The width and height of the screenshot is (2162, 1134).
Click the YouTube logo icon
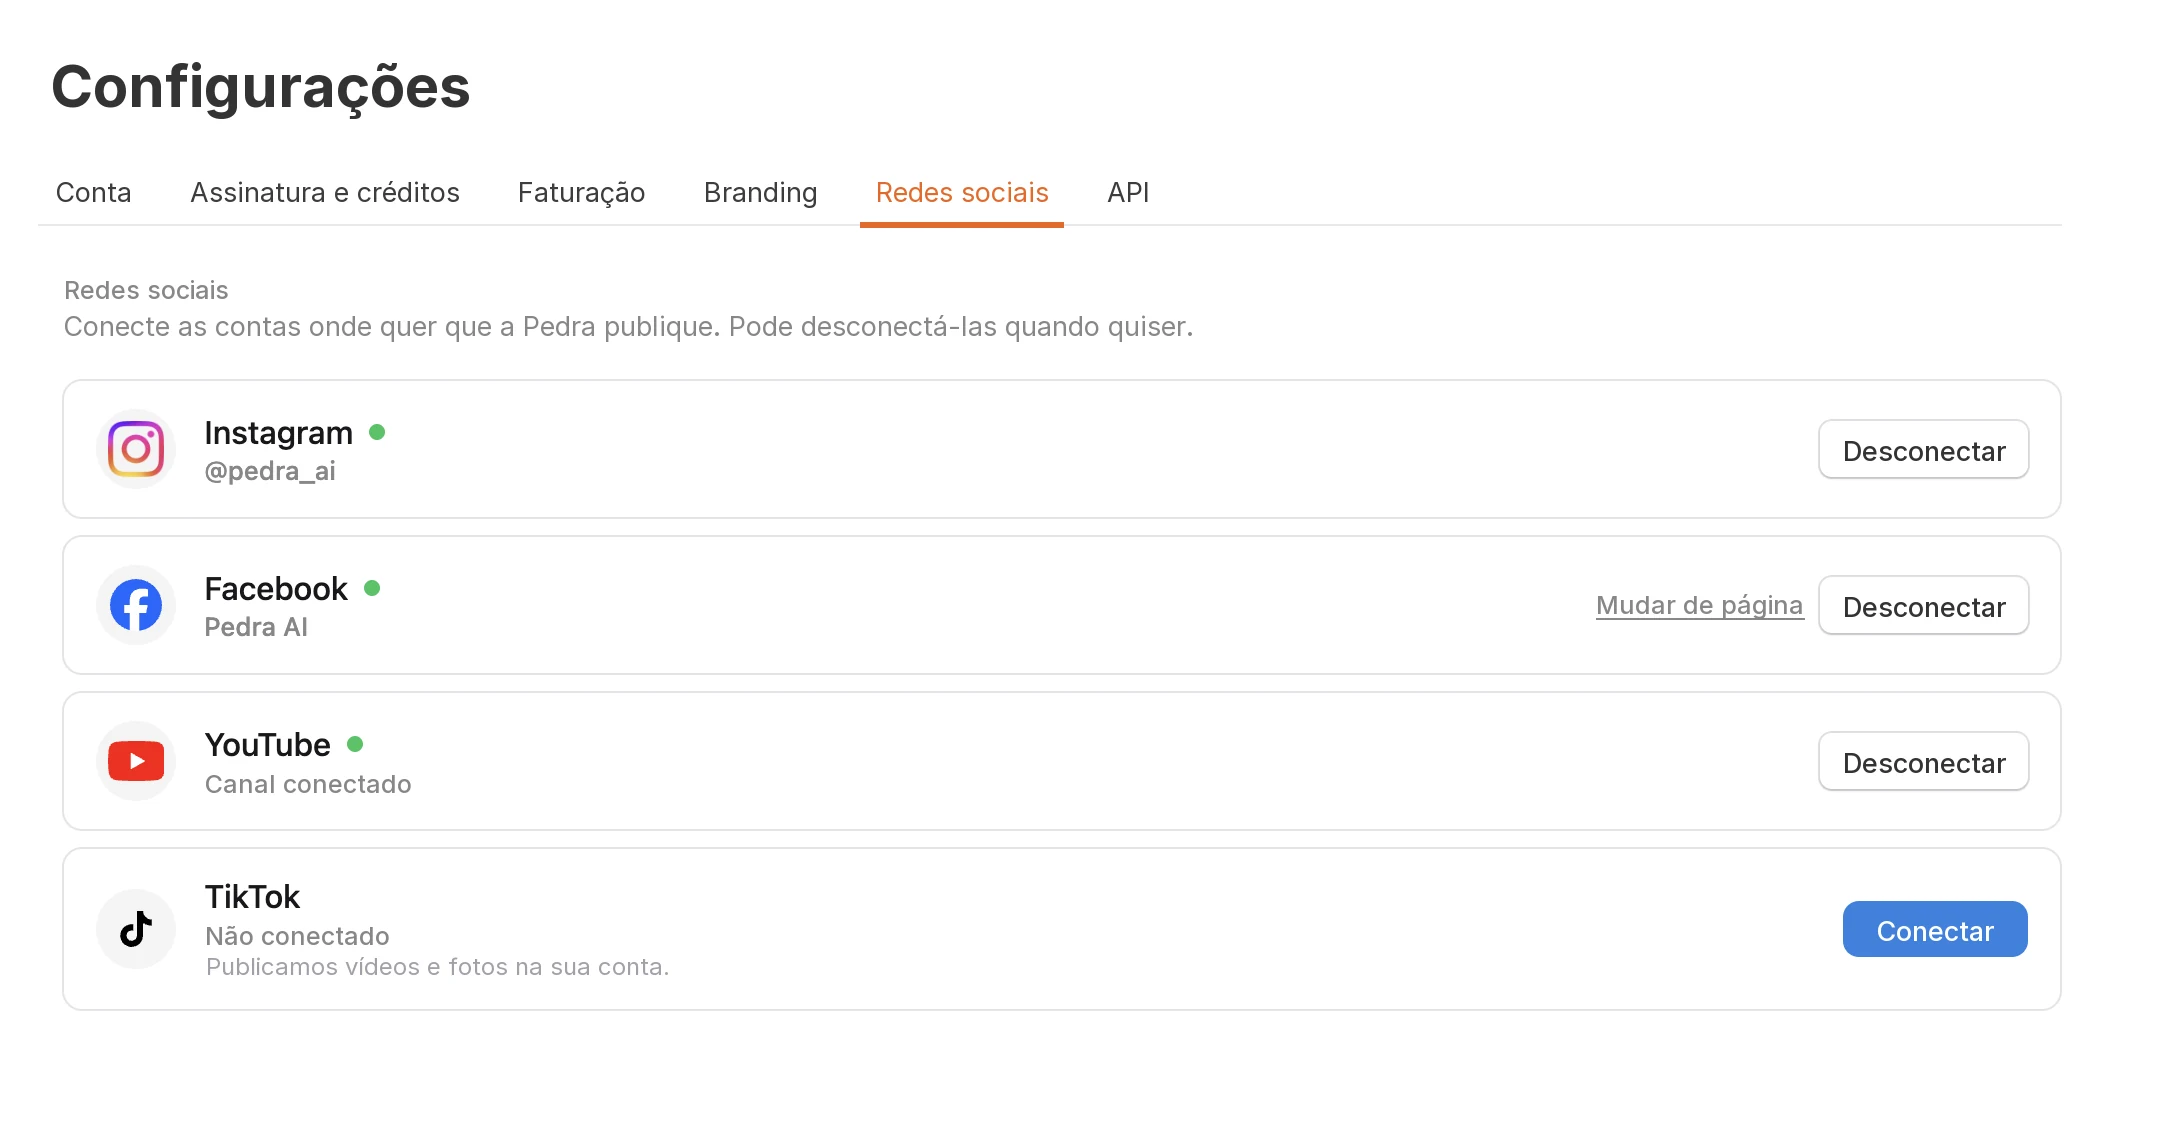[136, 761]
